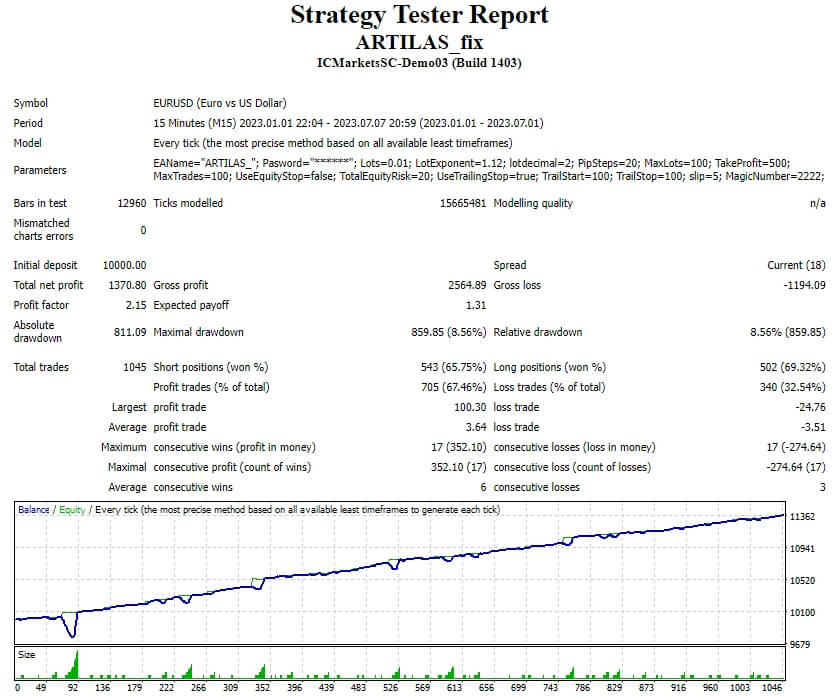Click the Balance legend label in chart
833x696 pixels.
tap(36, 510)
